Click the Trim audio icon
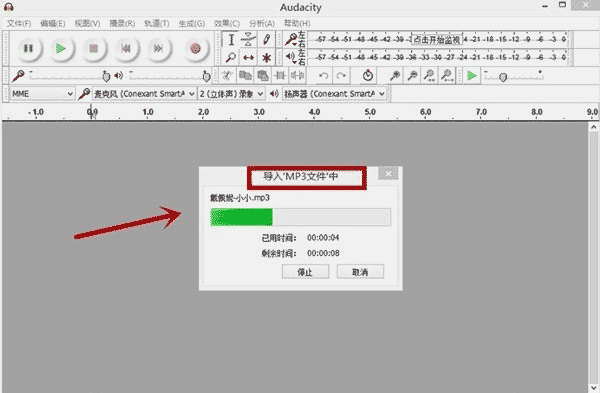Screen dimensions: 600x393 pyautogui.click(x=280, y=76)
